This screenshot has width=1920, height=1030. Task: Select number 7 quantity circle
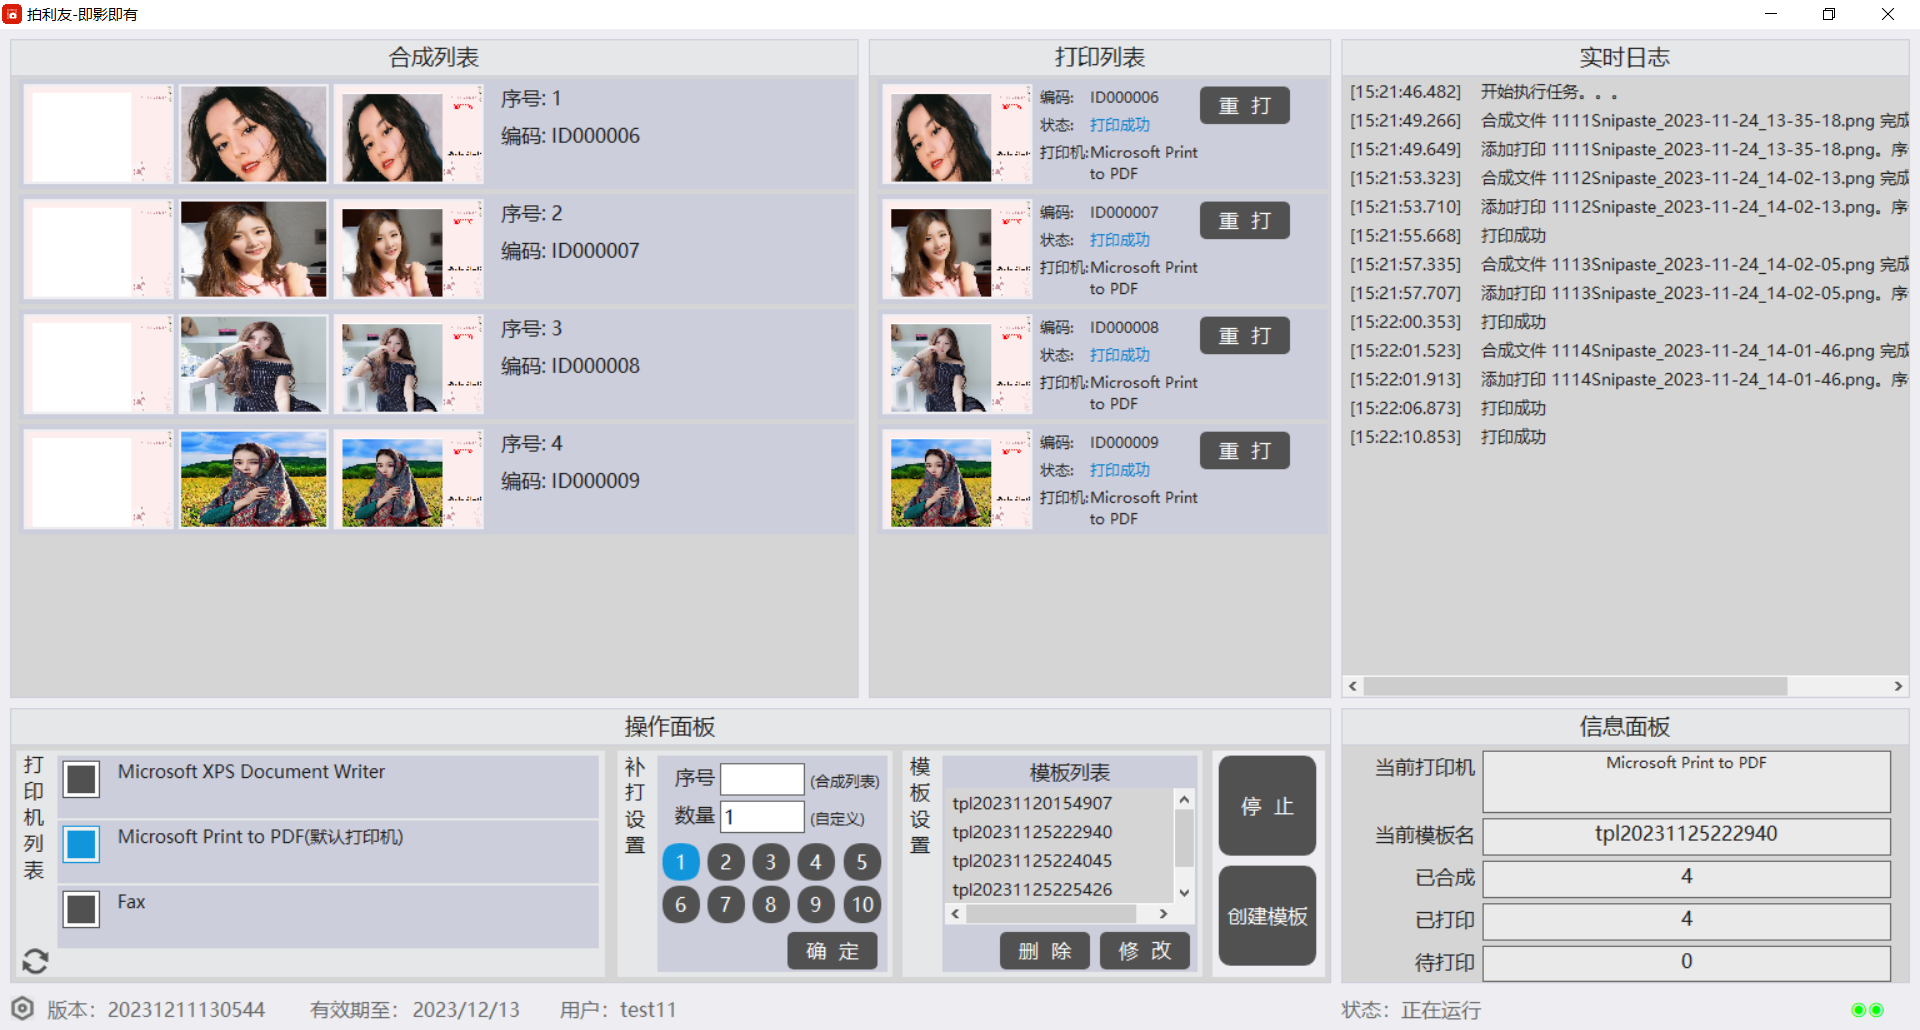tap(726, 905)
